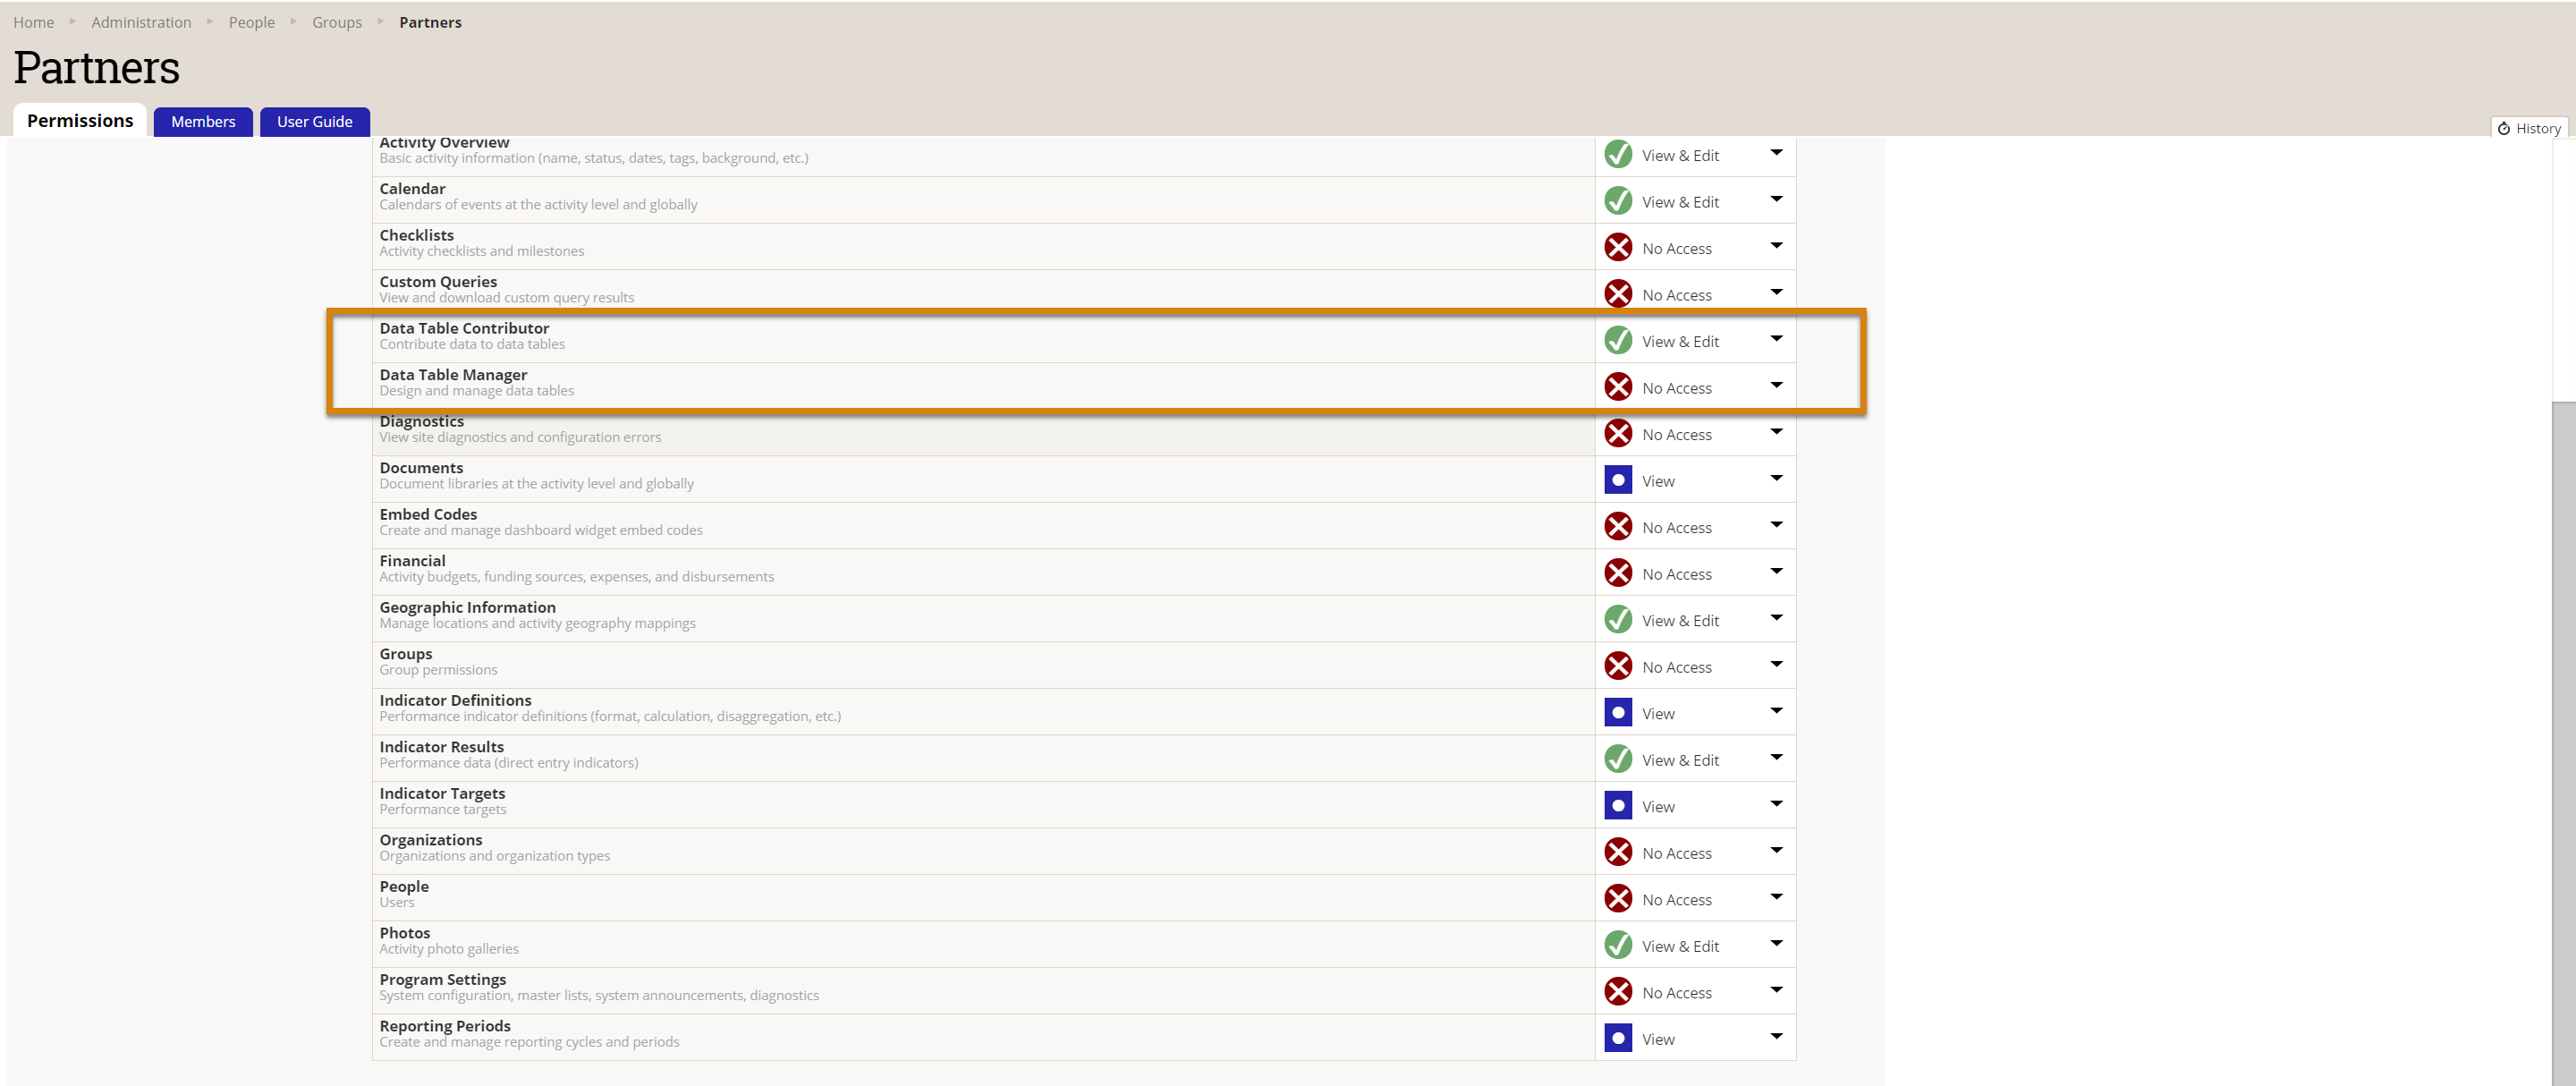
Task: Expand Custom Queries access dropdown arrow
Action: (x=1775, y=292)
